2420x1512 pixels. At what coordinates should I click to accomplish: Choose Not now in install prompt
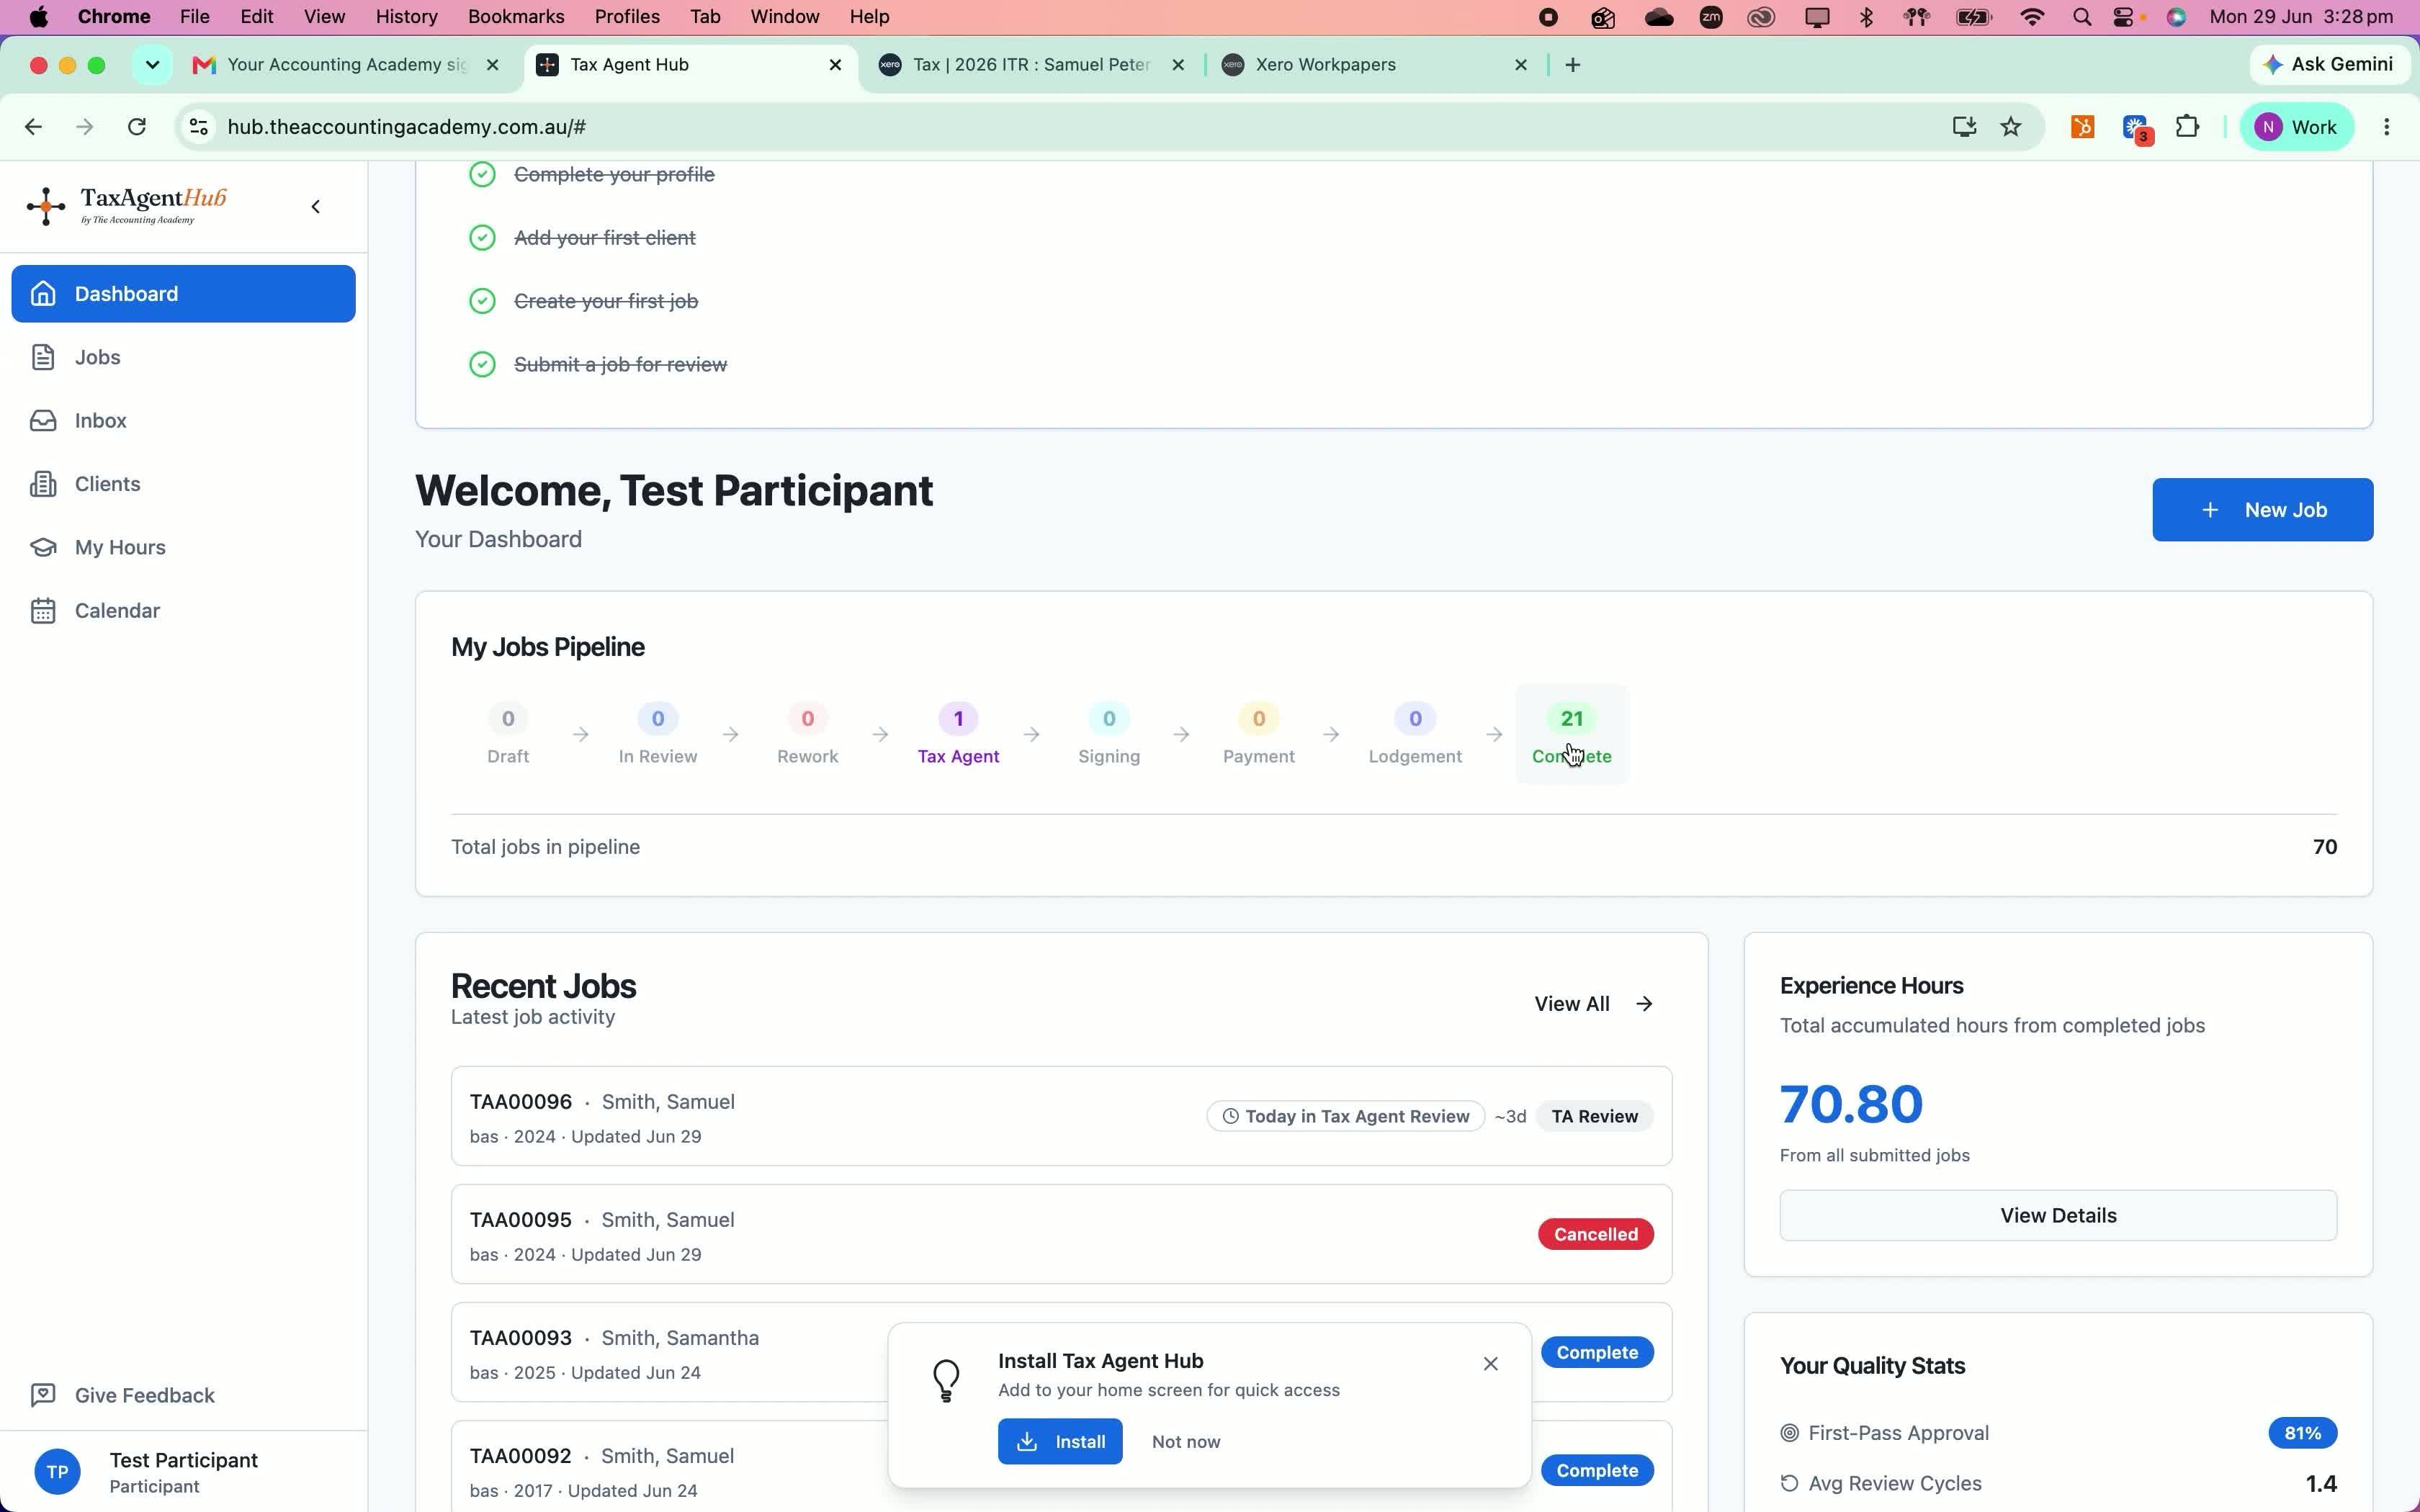click(1186, 1442)
